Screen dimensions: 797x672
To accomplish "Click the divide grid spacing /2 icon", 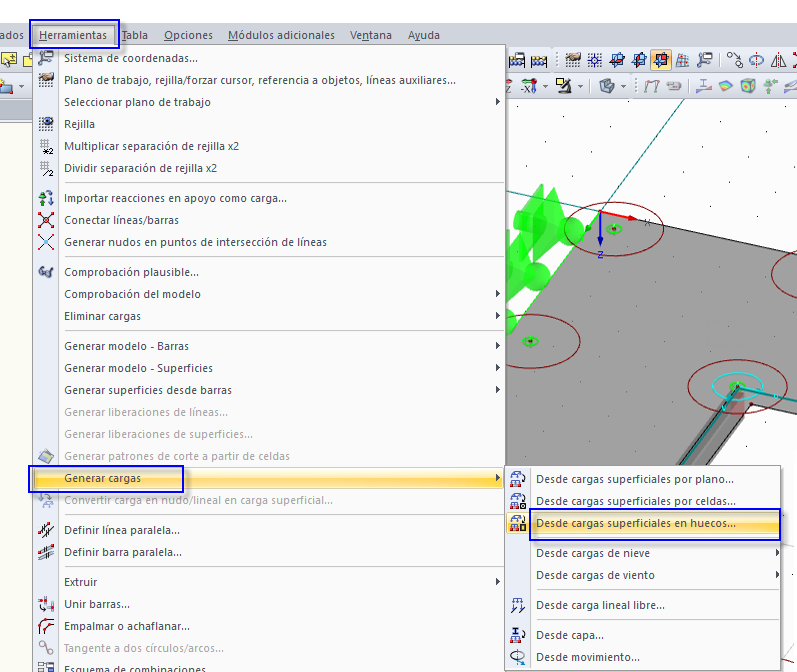I will [46, 168].
